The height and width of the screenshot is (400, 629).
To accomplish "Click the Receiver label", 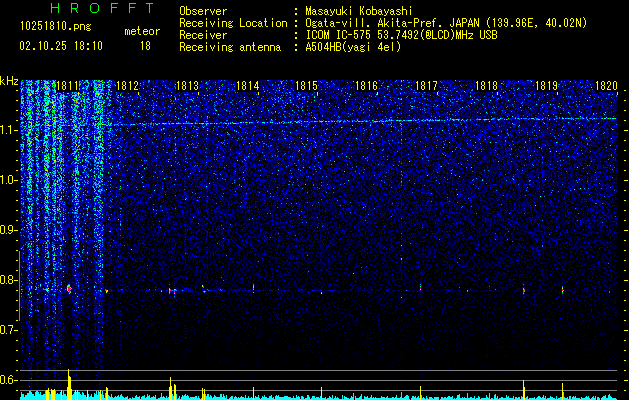I will [203, 35].
